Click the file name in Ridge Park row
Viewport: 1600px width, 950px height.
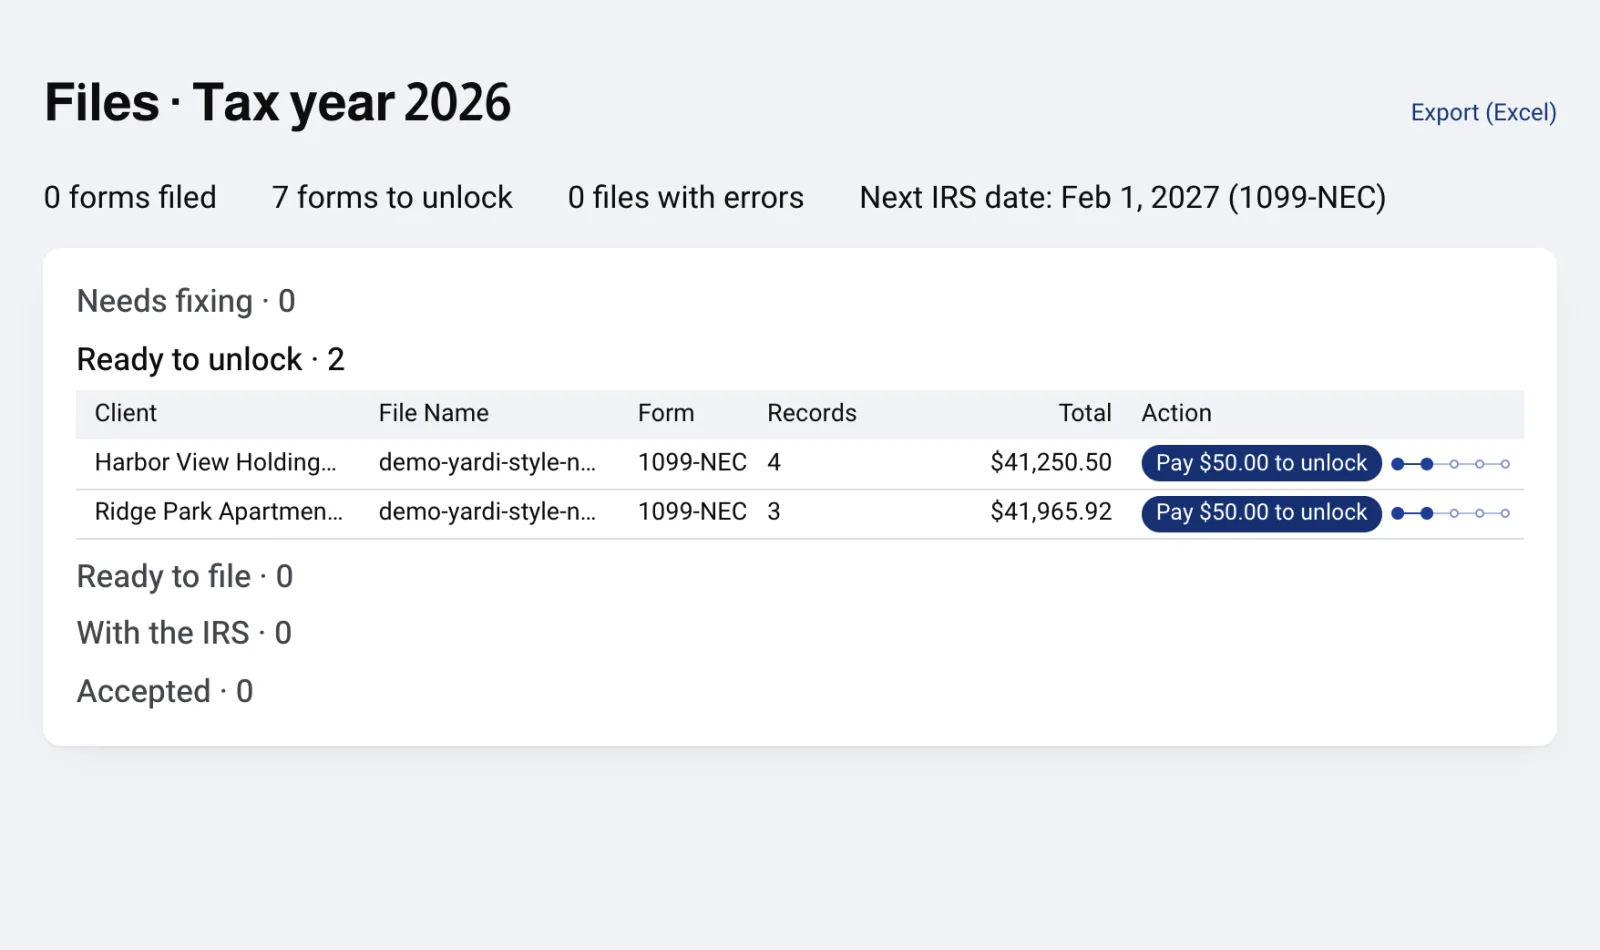pos(487,511)
